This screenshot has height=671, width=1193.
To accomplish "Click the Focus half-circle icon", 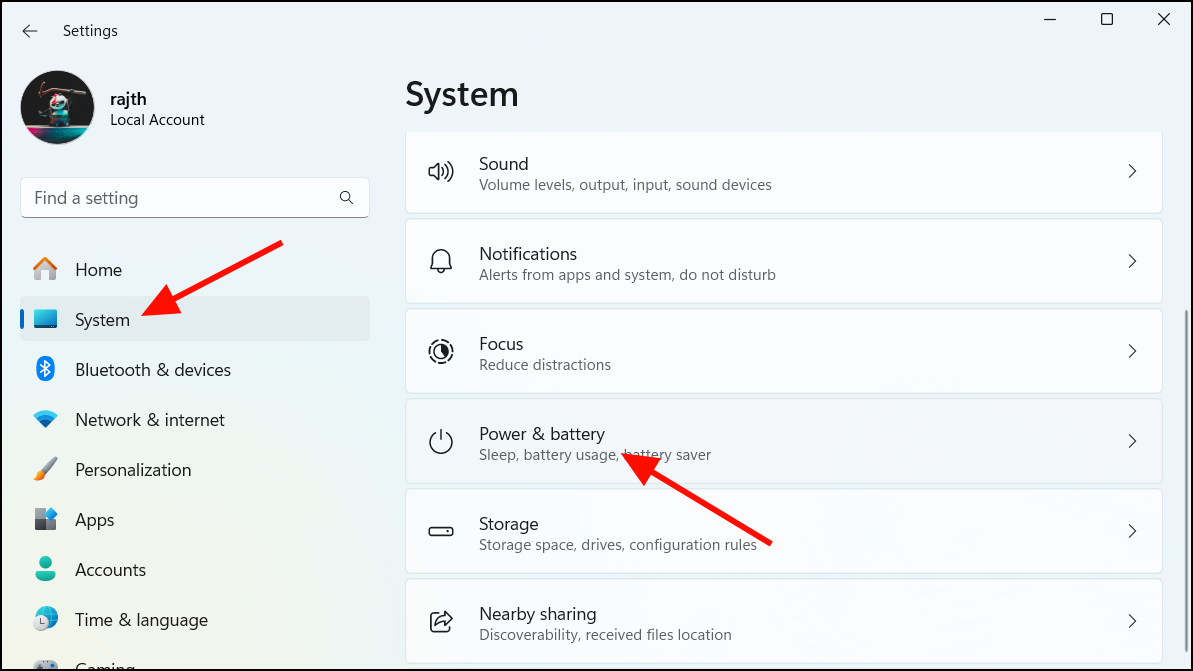I will click(x=441, y=351).
